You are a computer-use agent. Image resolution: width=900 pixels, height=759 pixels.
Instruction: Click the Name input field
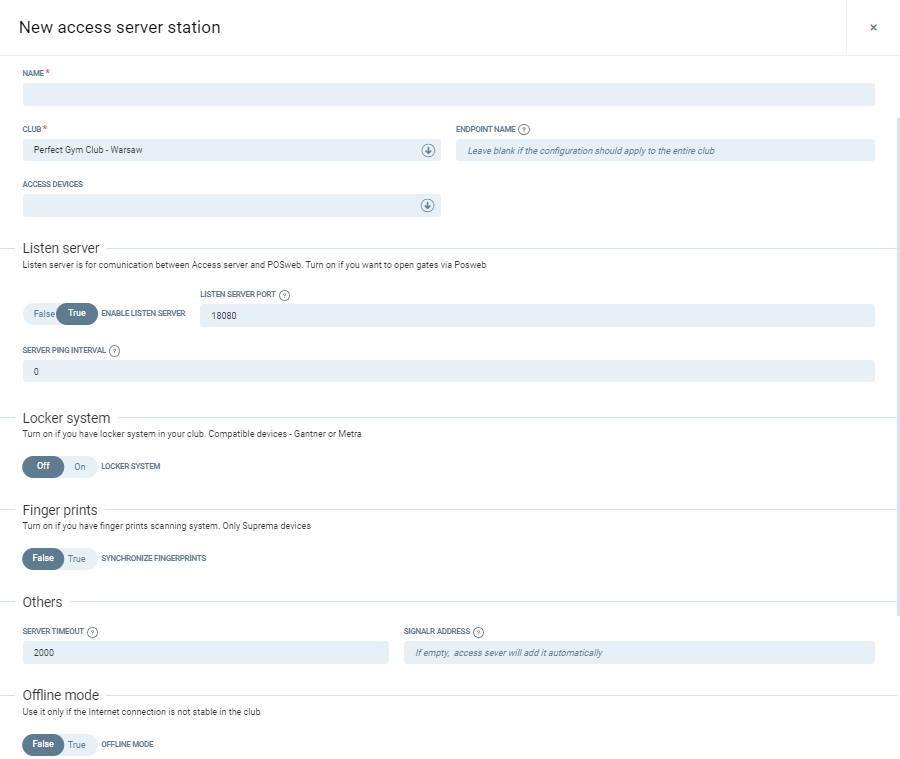click(x=448, y=95)
